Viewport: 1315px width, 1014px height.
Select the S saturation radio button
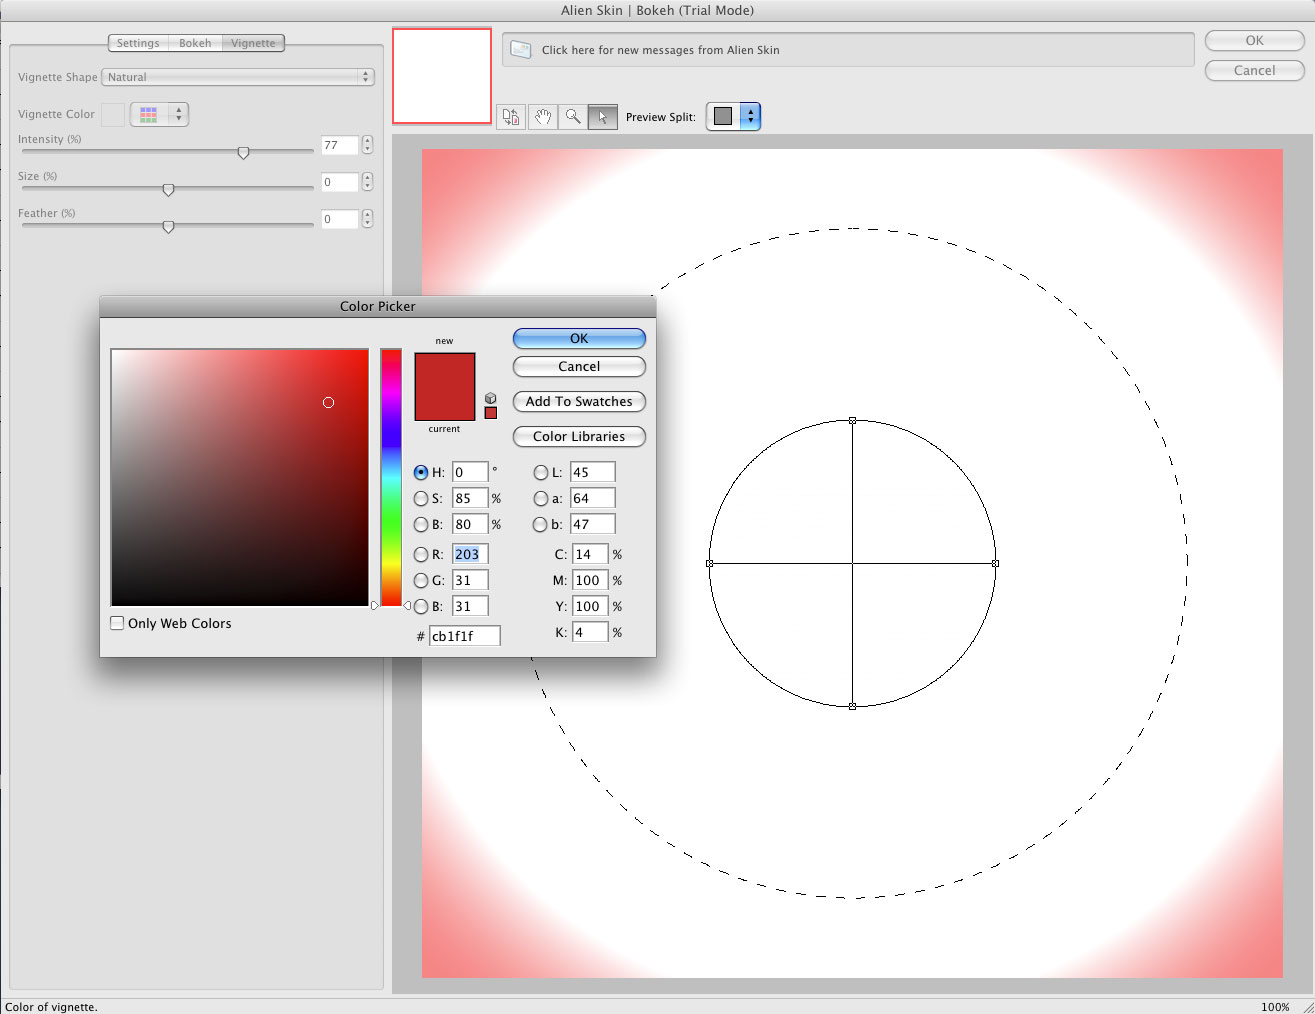click(421, 498)
